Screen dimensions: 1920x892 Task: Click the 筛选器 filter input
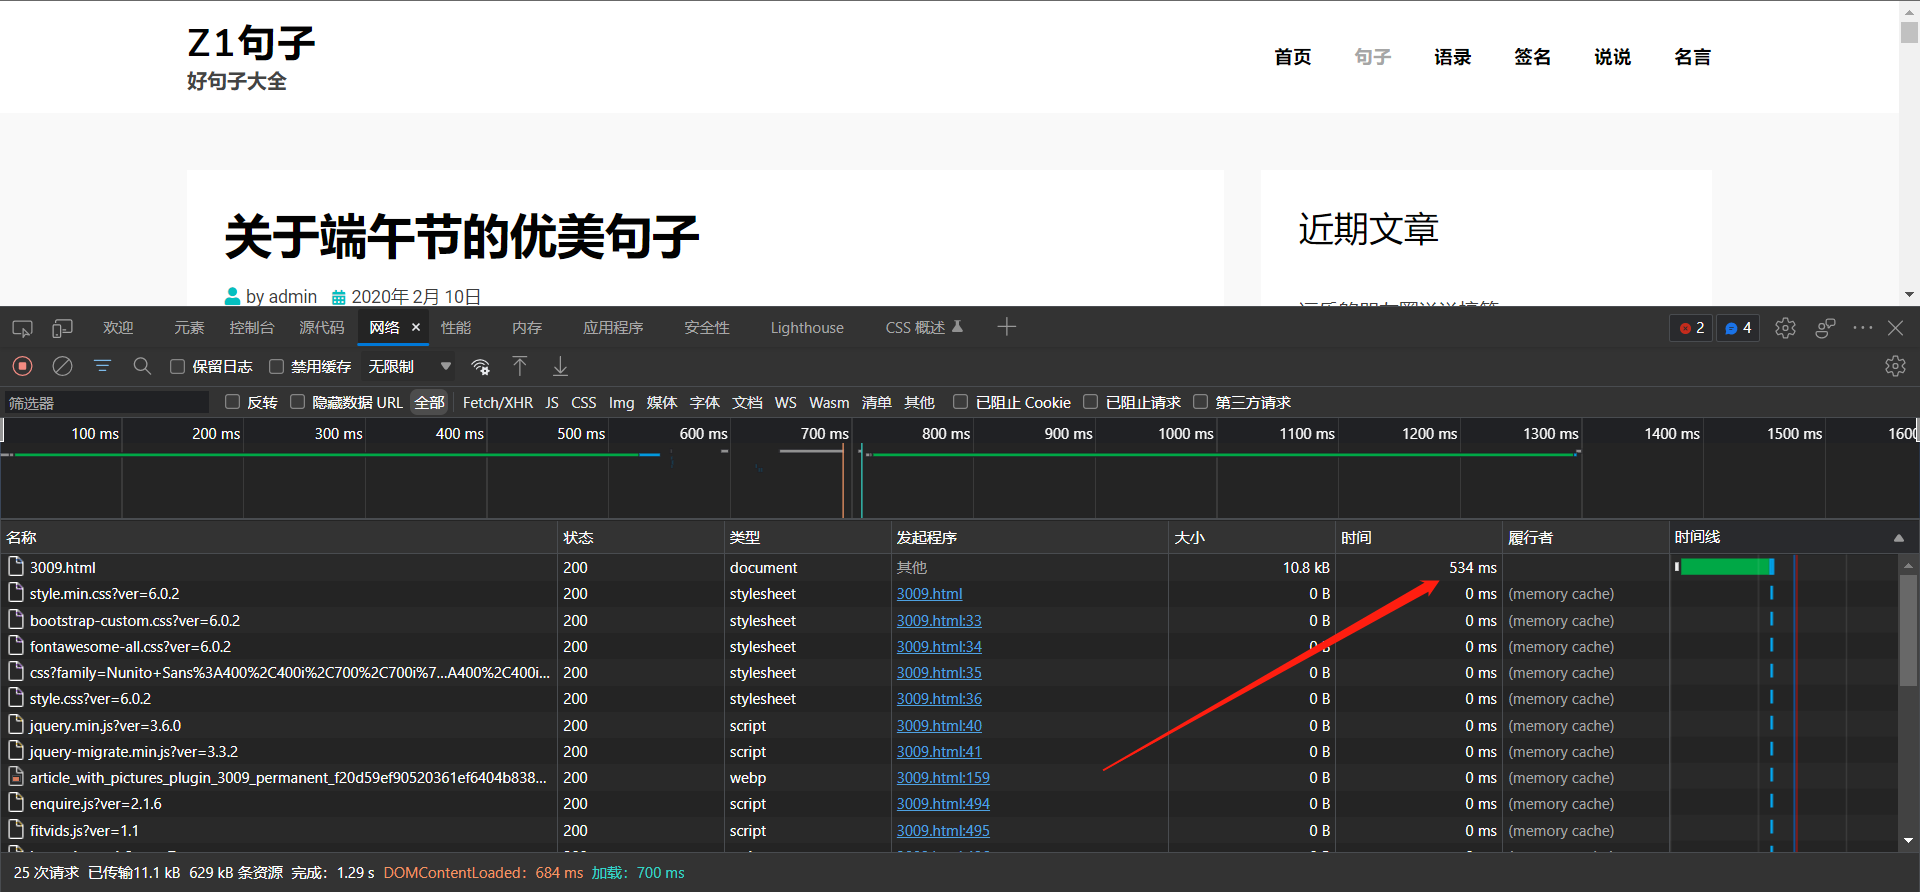pos(106,403)
